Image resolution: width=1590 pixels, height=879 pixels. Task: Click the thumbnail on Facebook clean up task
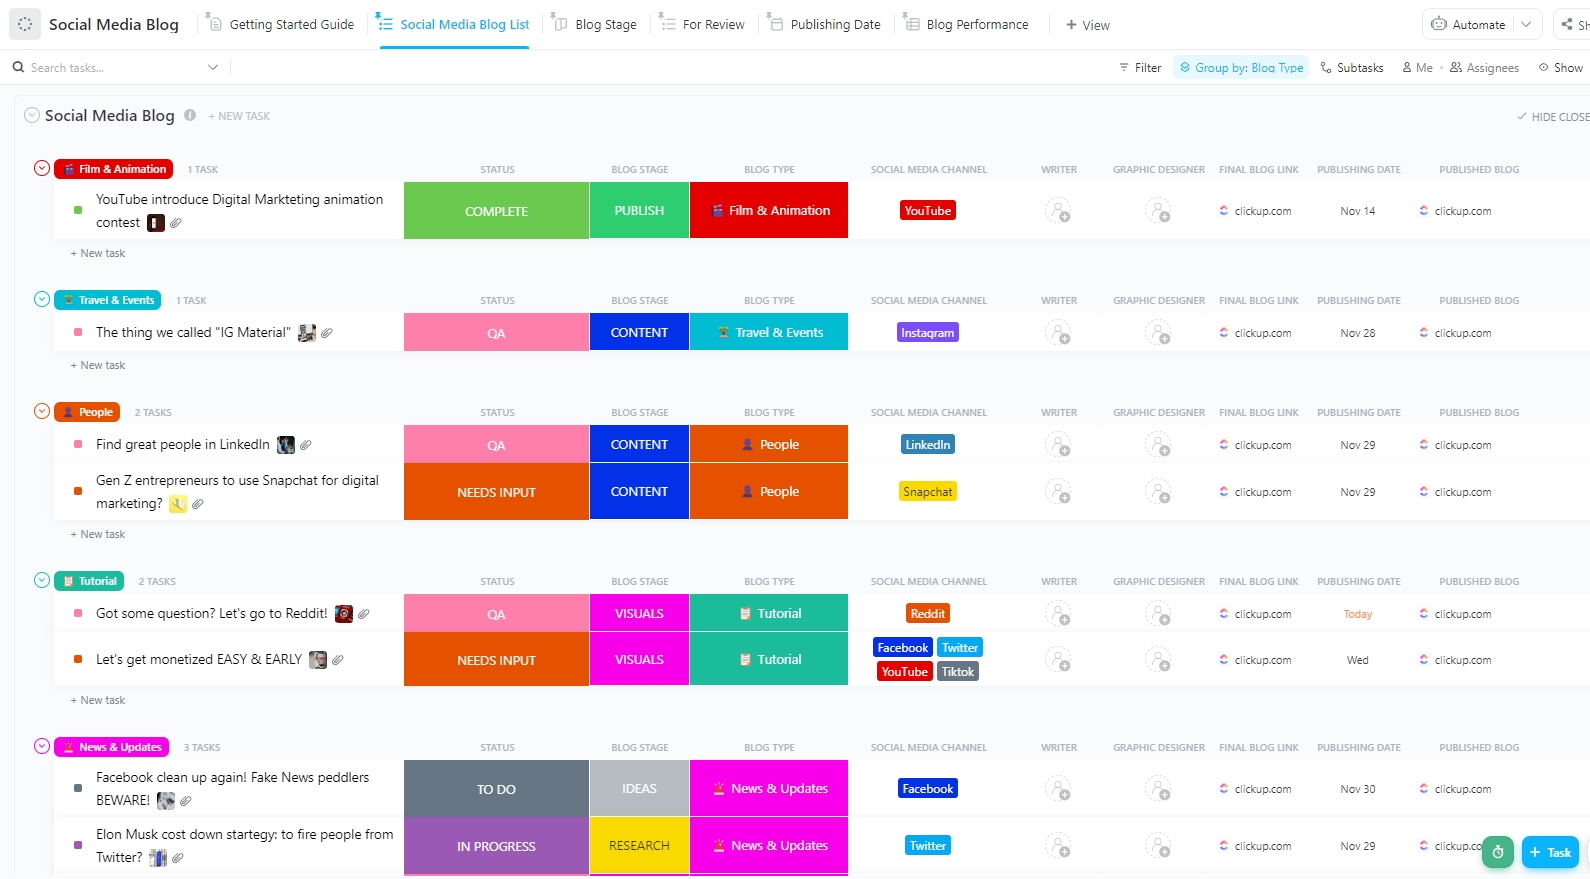point(166,801)
